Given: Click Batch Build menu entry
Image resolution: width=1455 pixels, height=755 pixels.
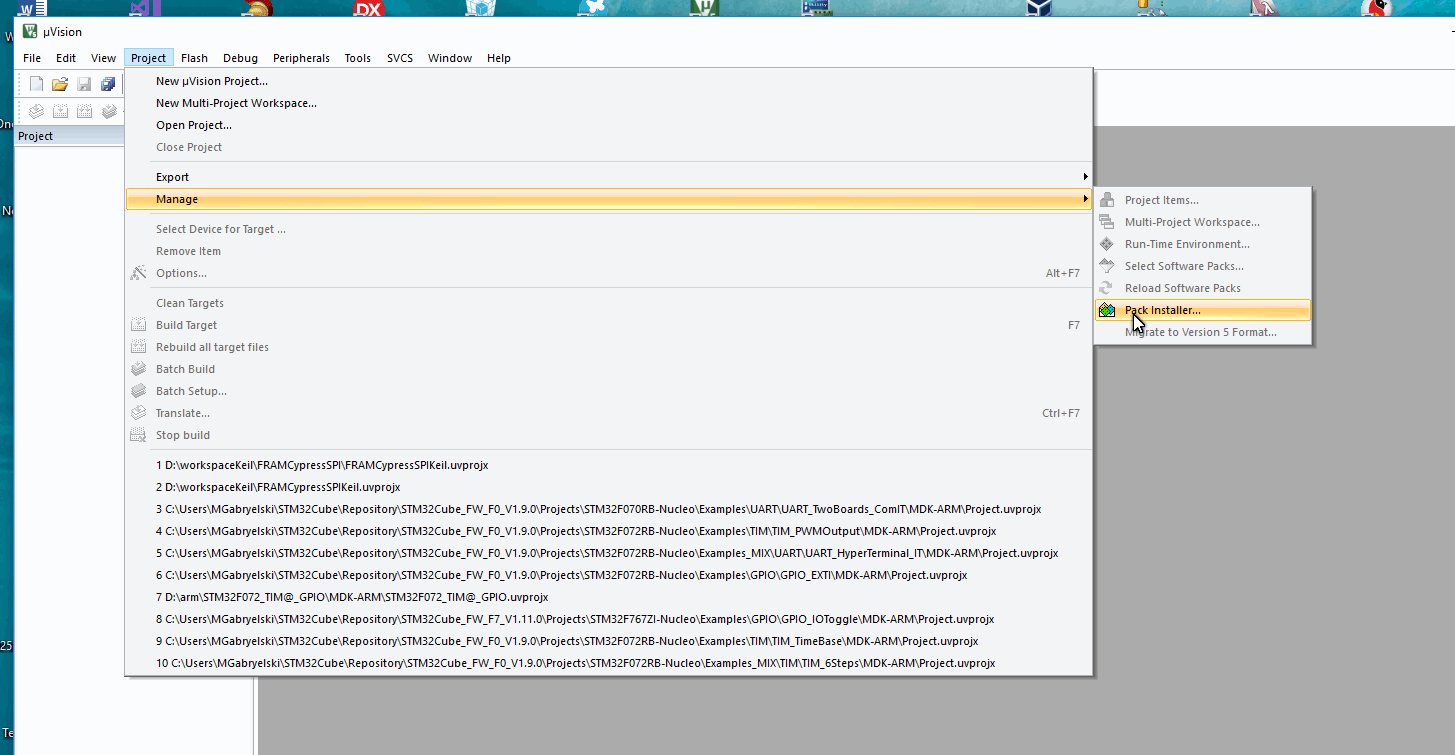Looking at the screenshot, I should [608, 369].
